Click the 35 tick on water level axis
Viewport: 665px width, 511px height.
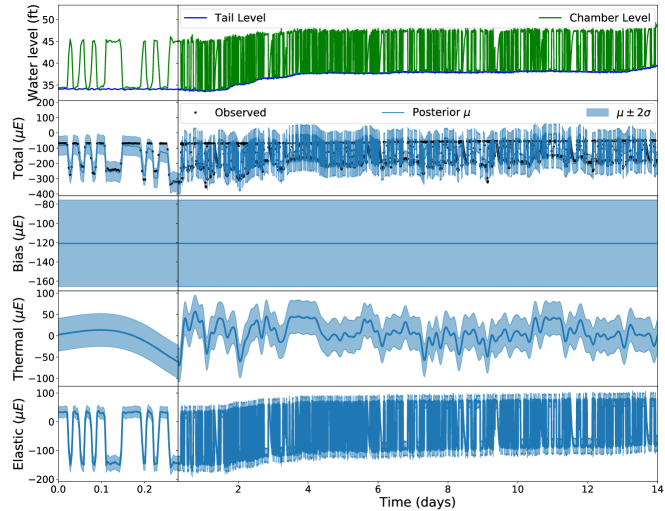(49, 85)
